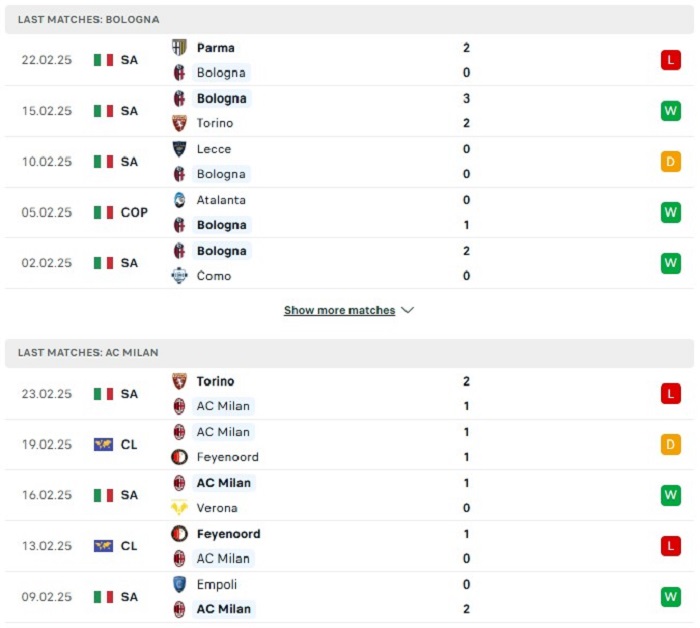The width and height of the screenshot is (700, 628).
Task: Click the Champions League flag on 19.02.25
Action: [x=103, y=444]
